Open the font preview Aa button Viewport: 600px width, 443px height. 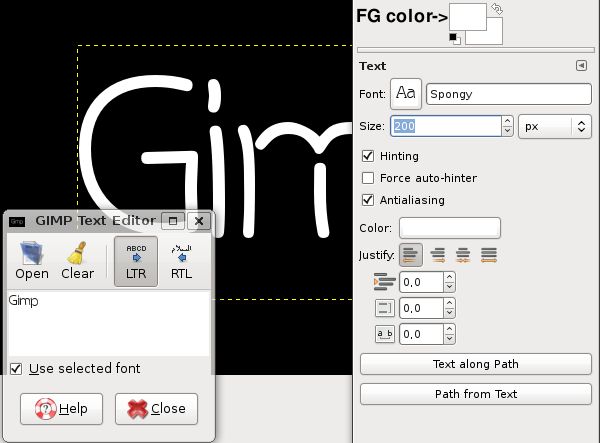tap(406, 94)
